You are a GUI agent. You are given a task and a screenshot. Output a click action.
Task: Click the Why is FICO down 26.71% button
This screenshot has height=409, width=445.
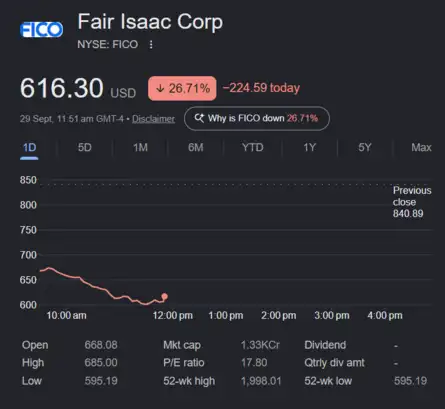tap(257, 118)
